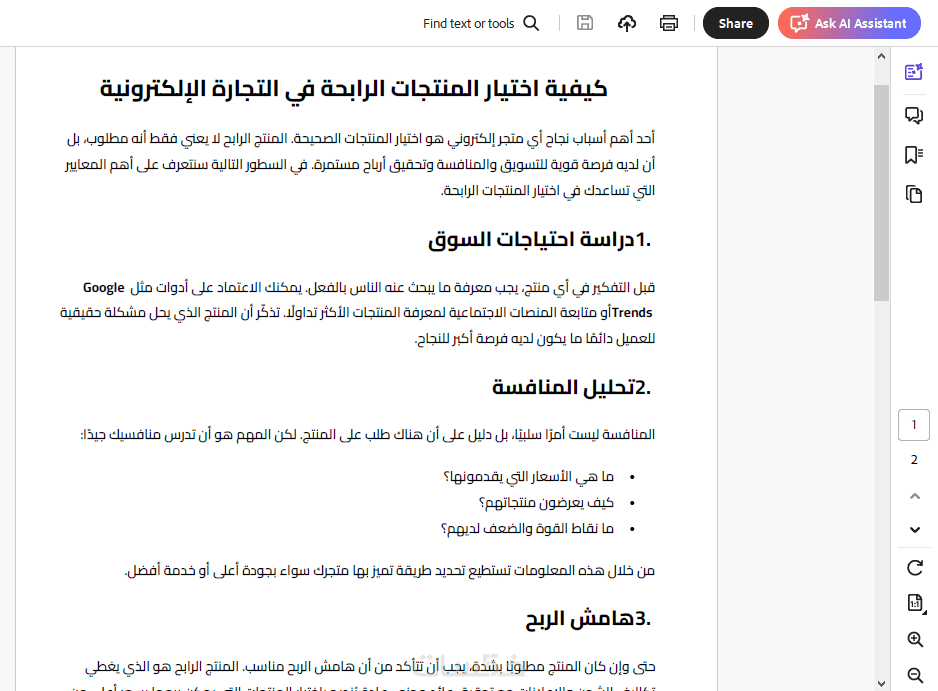Screen dimensions: 938x691
Task: Open the comments panel icon
Action: tap(913, 115)
